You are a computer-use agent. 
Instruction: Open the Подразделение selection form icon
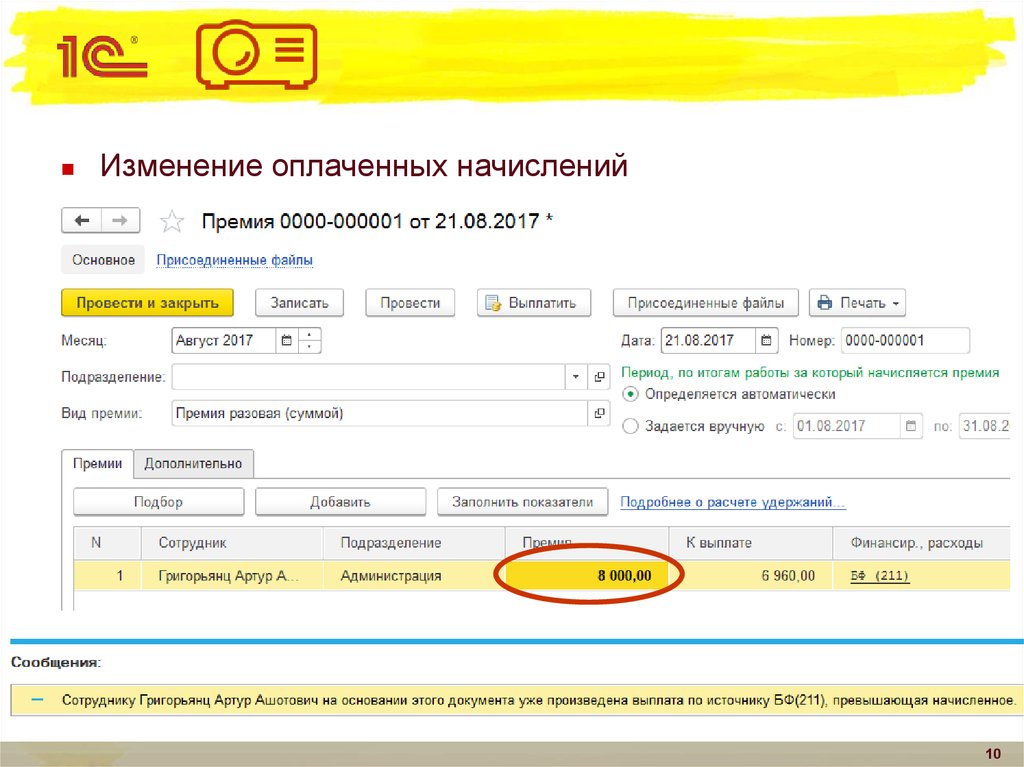tap(599, 377)
